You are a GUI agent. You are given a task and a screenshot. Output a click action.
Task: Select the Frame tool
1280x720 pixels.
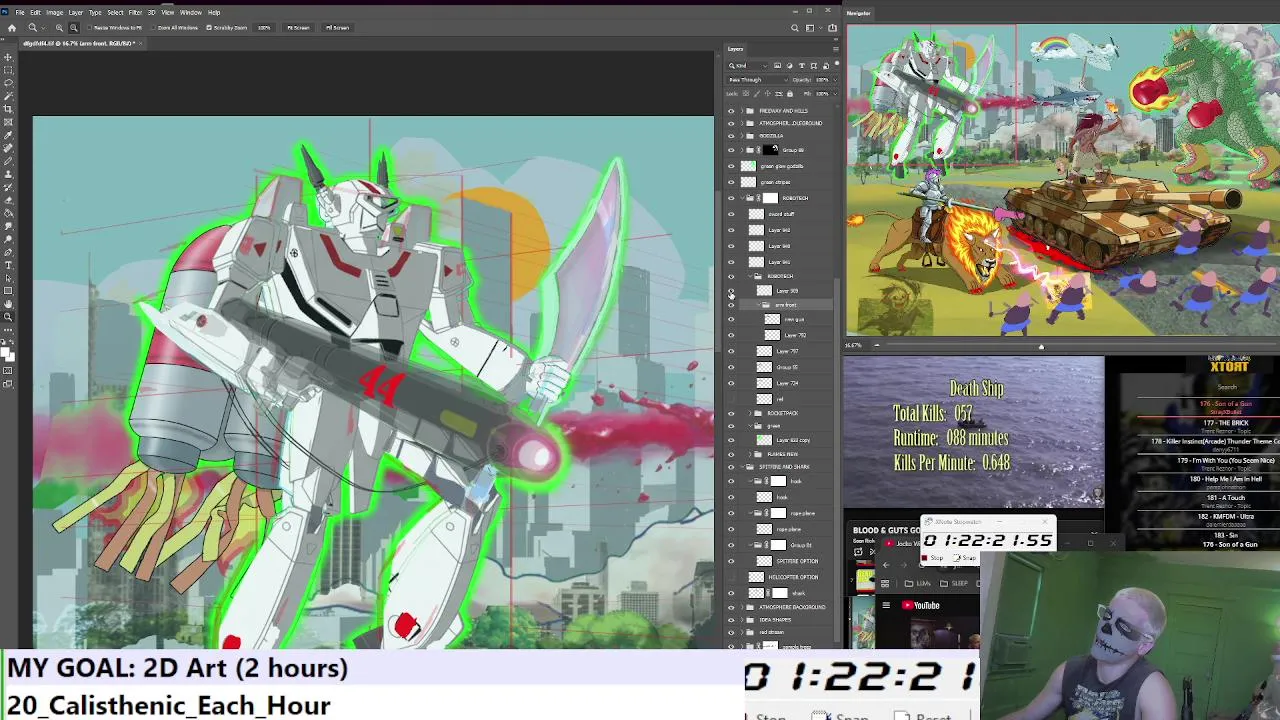[8, 122]
